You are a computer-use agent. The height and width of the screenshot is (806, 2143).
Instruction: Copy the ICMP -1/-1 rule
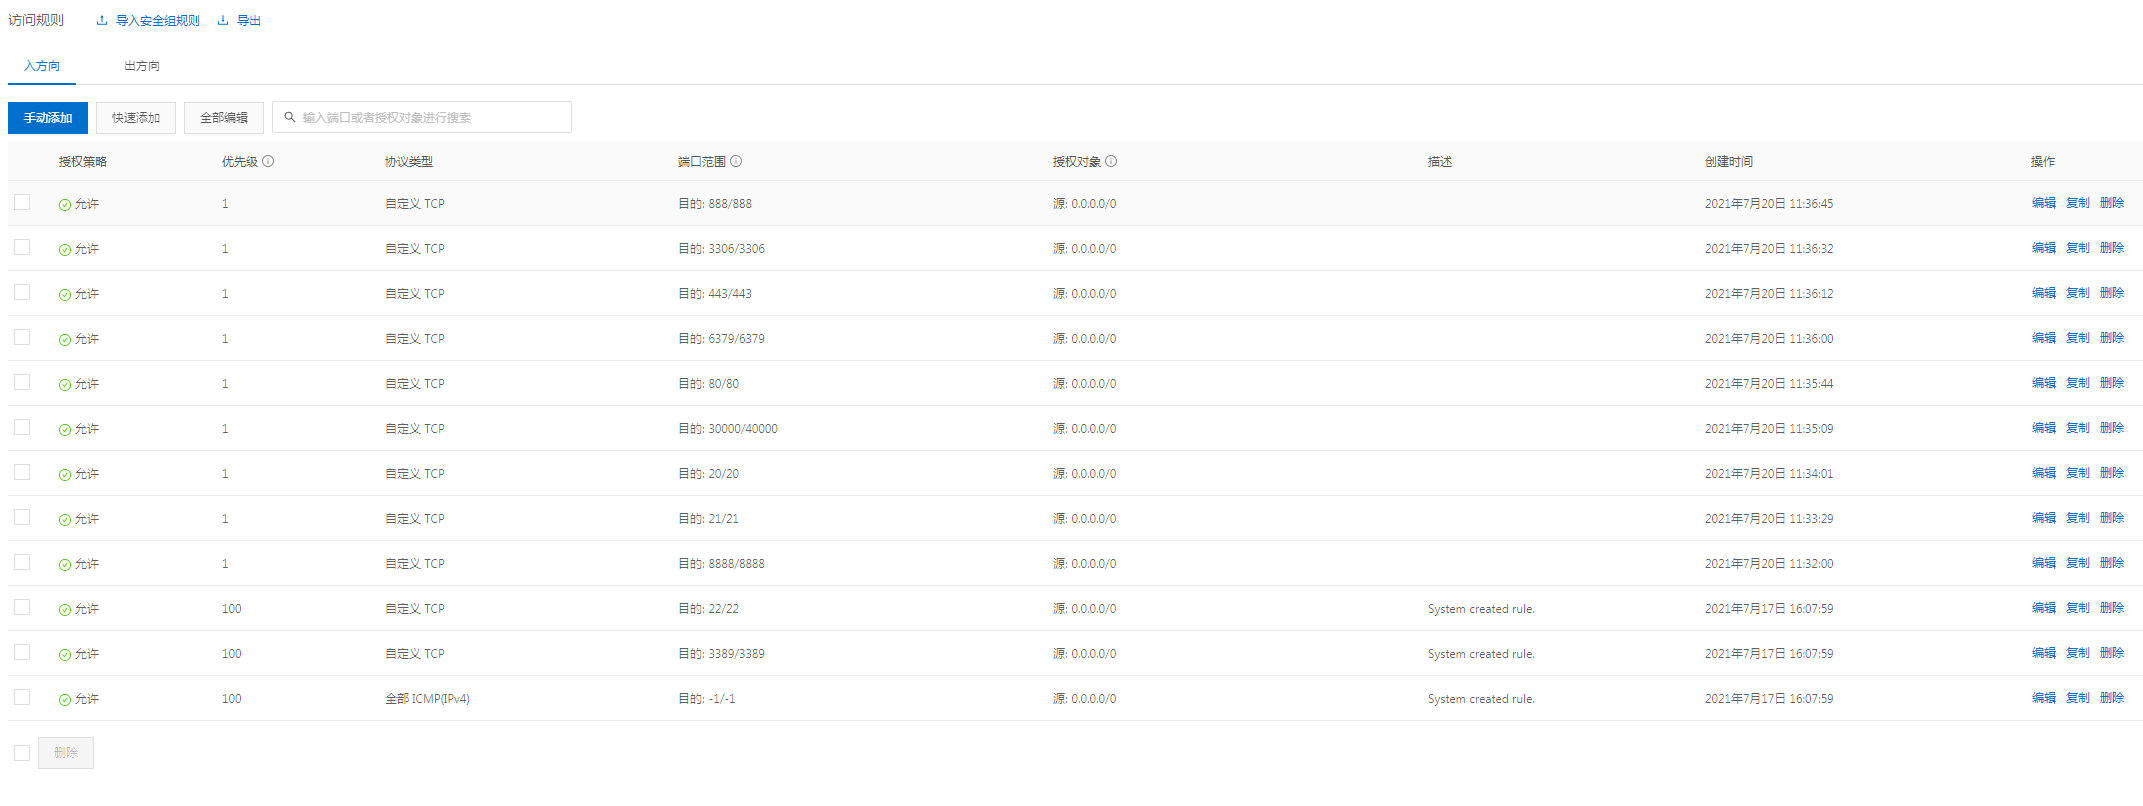[2078, 698]
